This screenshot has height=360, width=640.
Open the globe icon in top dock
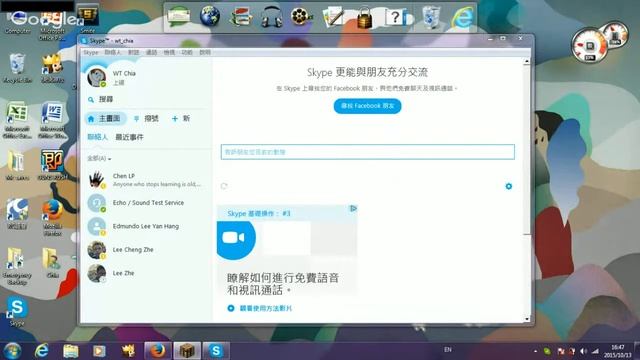click(x=210, y=16)
